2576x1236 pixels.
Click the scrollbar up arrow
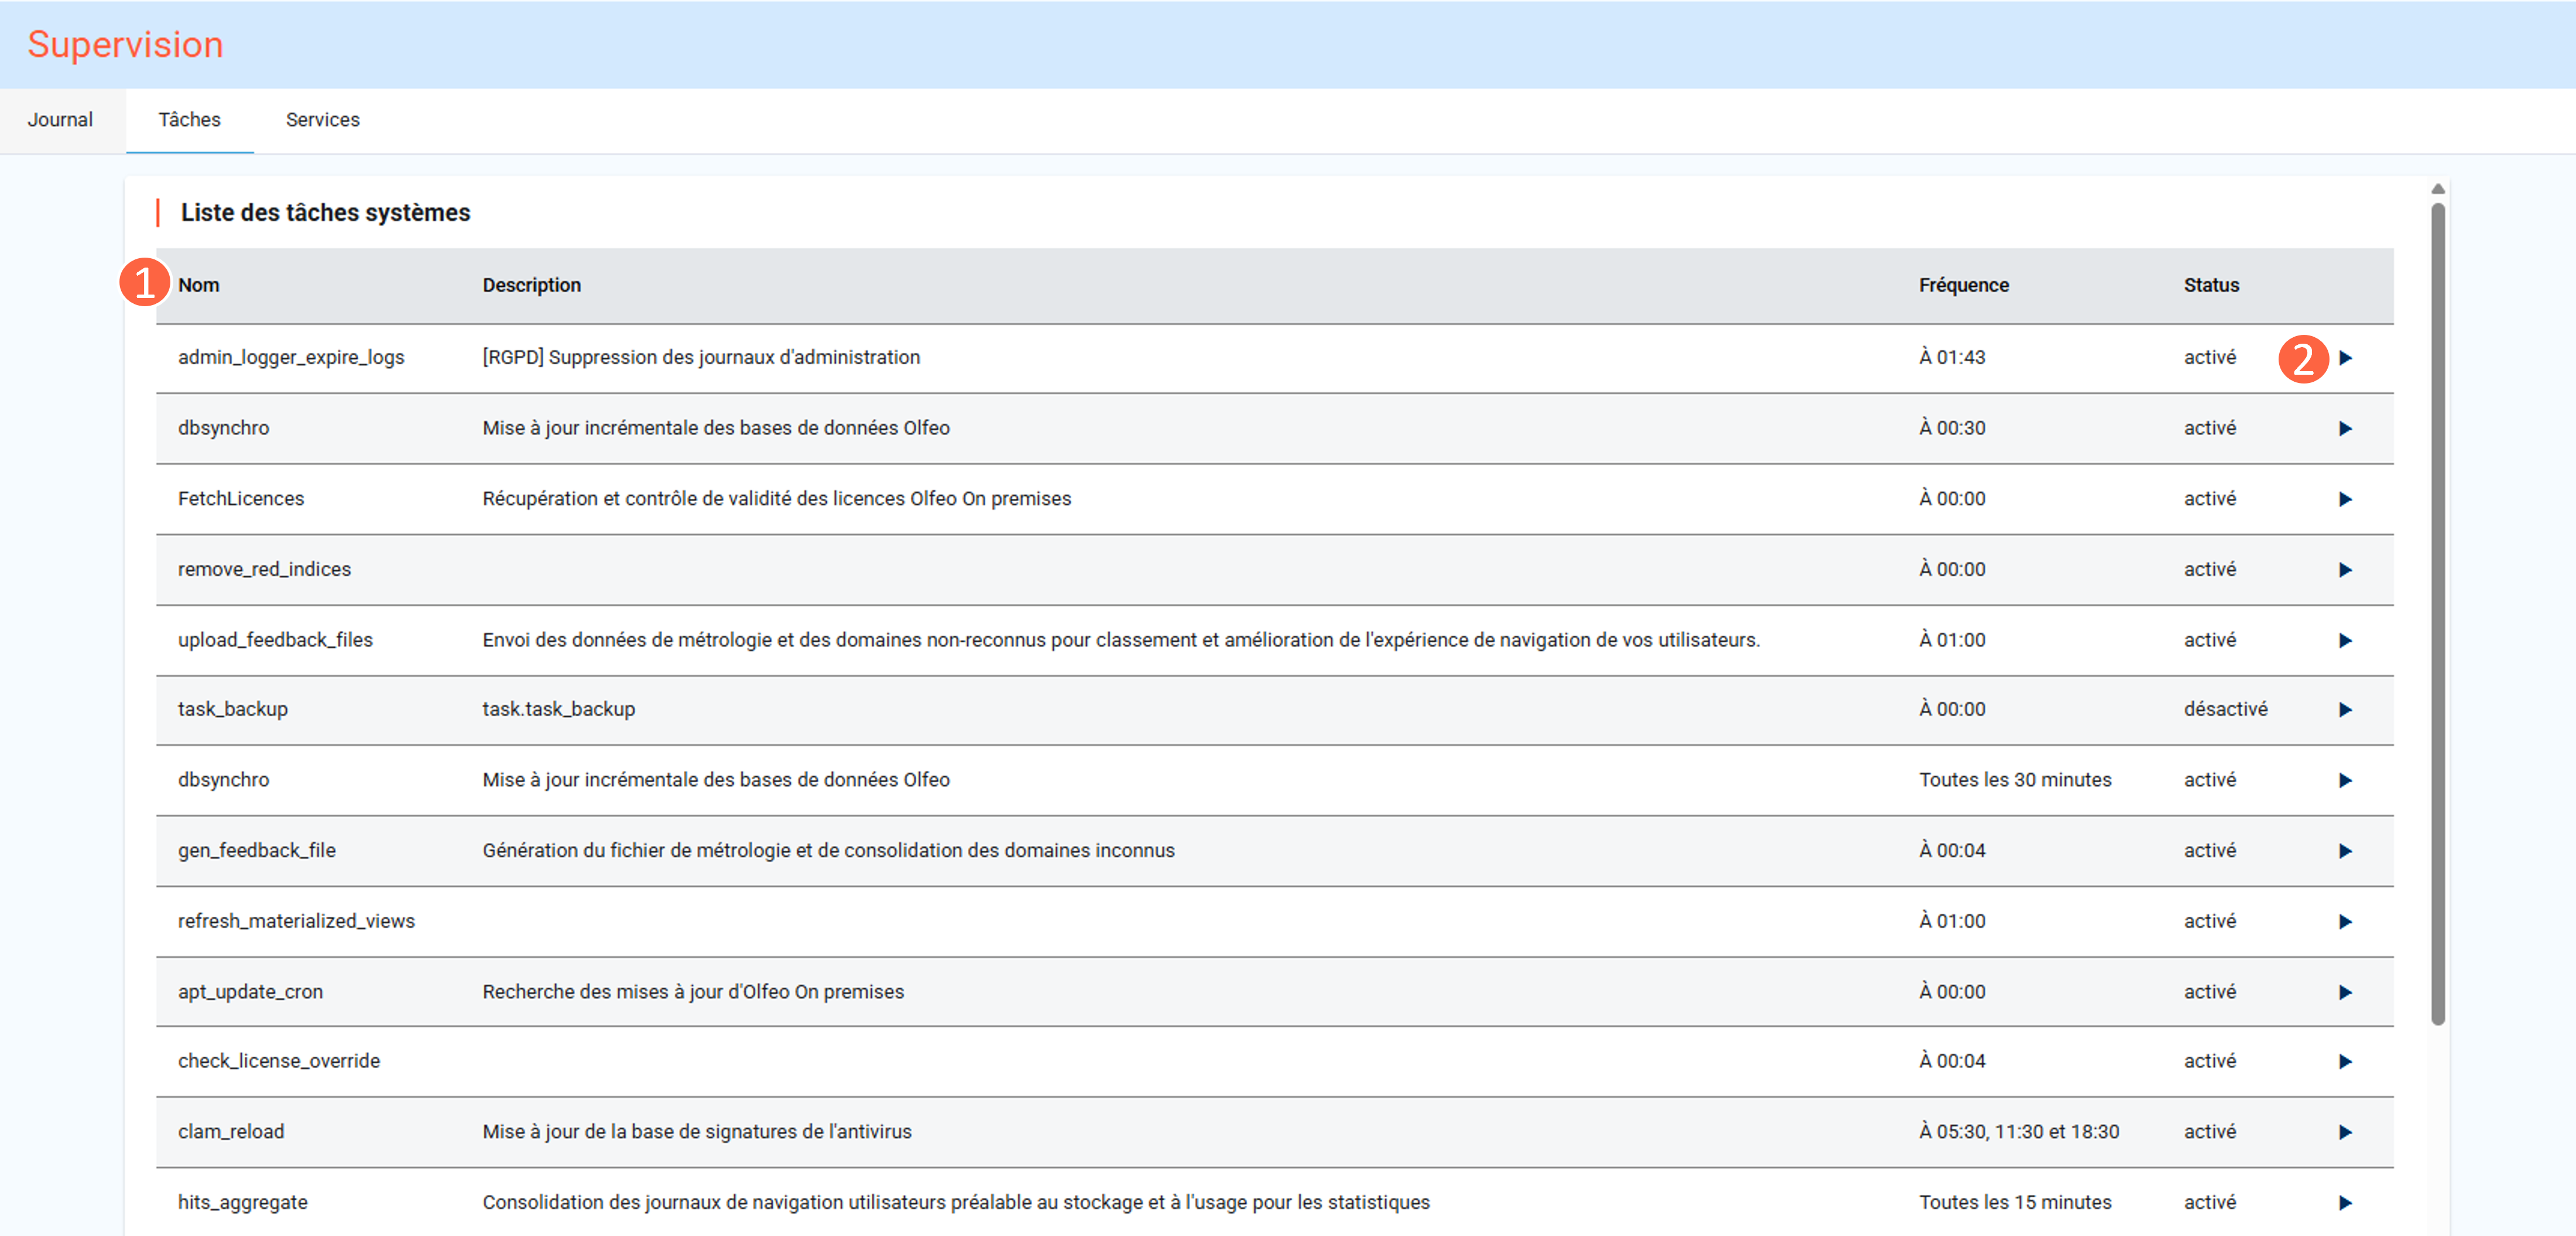[x=2438, y=189]
